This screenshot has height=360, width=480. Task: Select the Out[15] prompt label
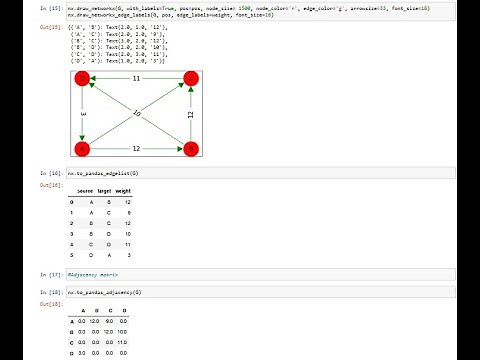pyautogui.click(x=51, y=27)
